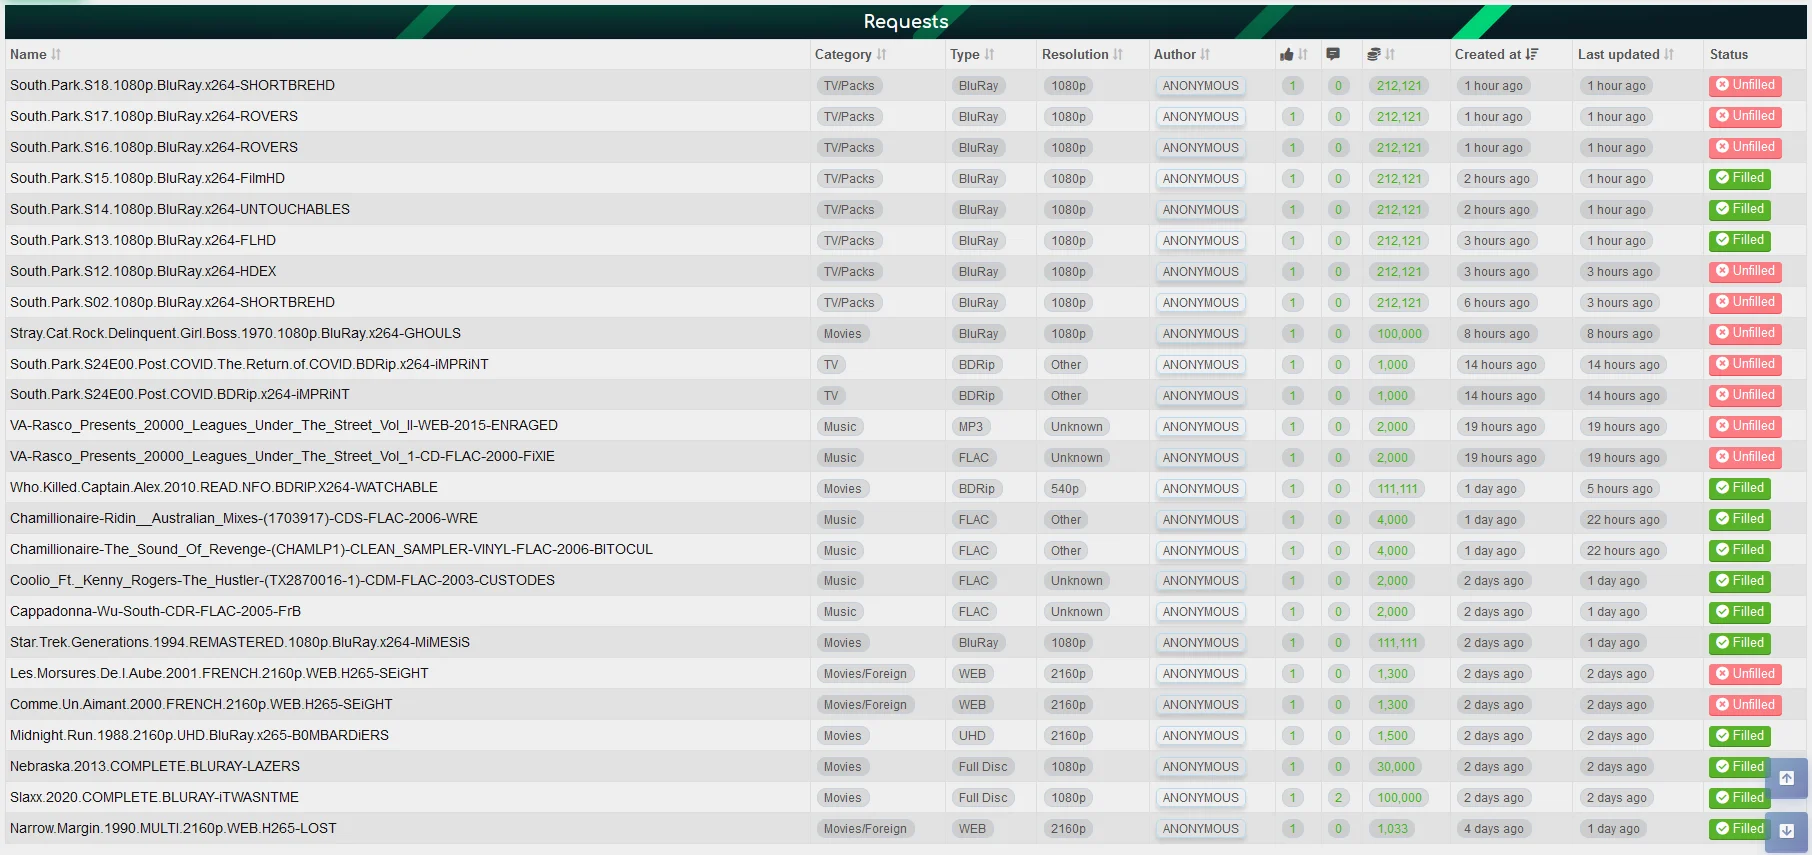Open the Narrow.Margin.1990 request link
Image resolution: width=1812 pixels, height=855 pixels.
(173, 829)
